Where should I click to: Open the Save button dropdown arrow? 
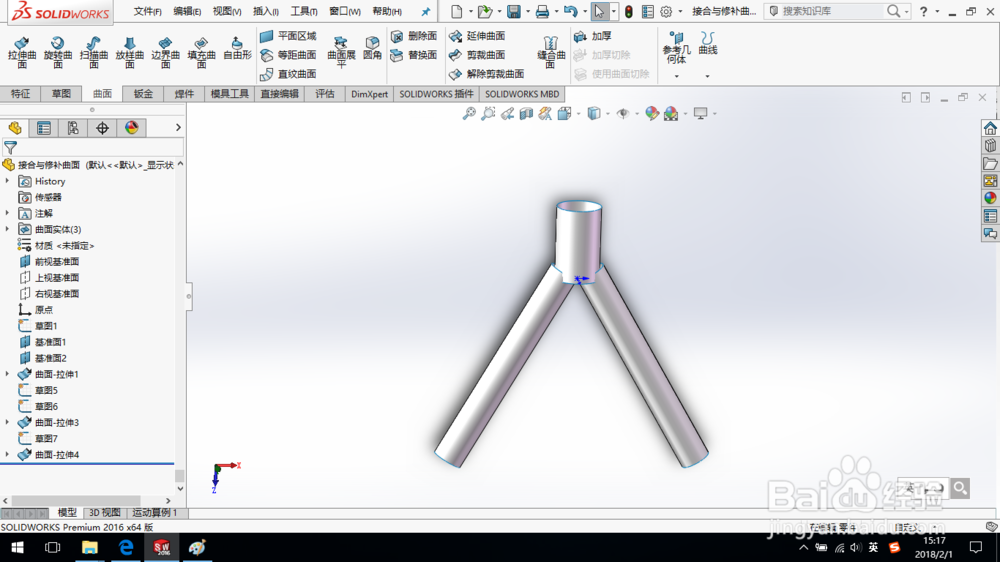pyautogui.click(x=527, y=11)
